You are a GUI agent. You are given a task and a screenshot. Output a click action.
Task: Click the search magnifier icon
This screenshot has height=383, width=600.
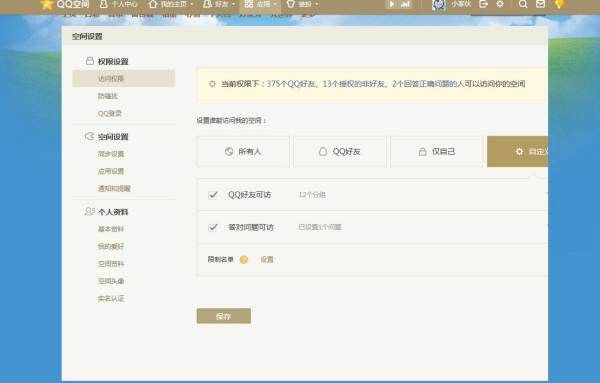tap(523, 4)
